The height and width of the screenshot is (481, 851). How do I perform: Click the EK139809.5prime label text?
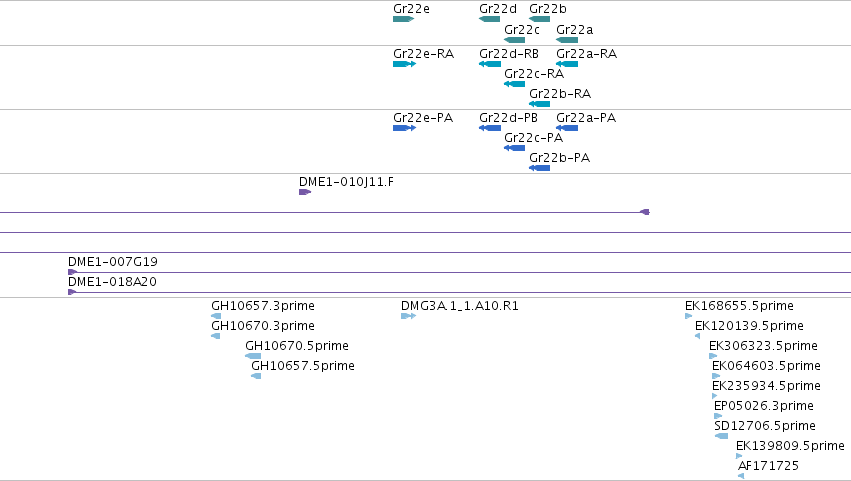pyautogui.click(x=790, y=446)
